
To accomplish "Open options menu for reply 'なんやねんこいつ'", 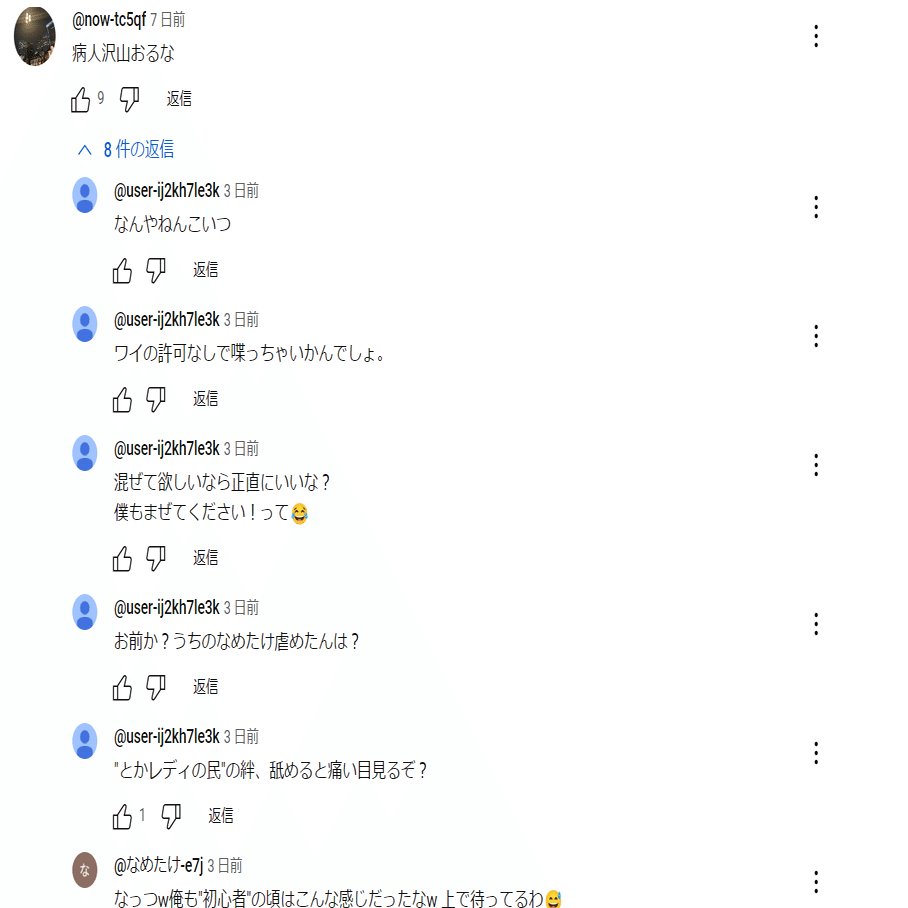I will coord(816,207).
